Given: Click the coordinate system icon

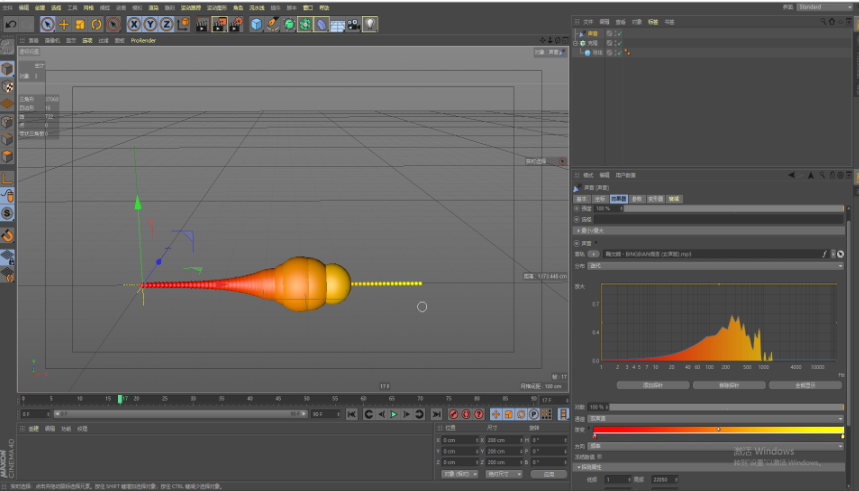Looking at the screenshot, I should pos(183,24).
